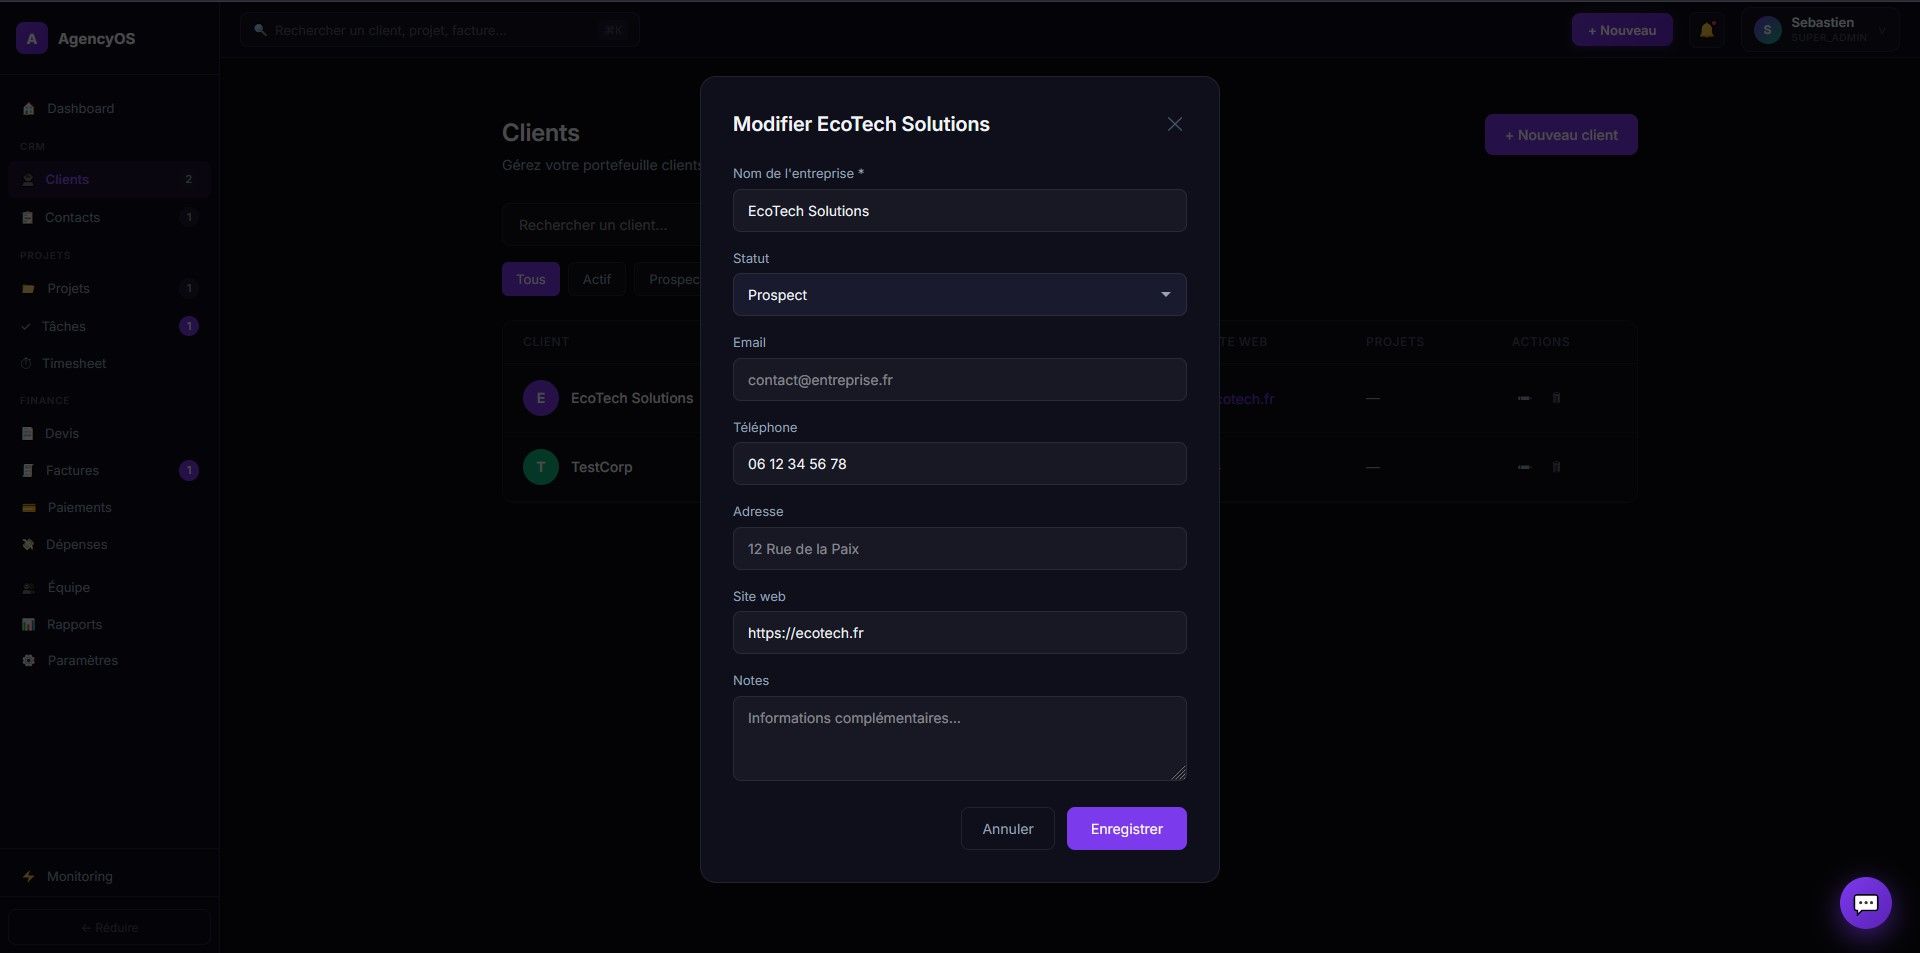The image size is (1920, 953).
Task: Click the + Nouveau client button
Action: coord(1561,135)
